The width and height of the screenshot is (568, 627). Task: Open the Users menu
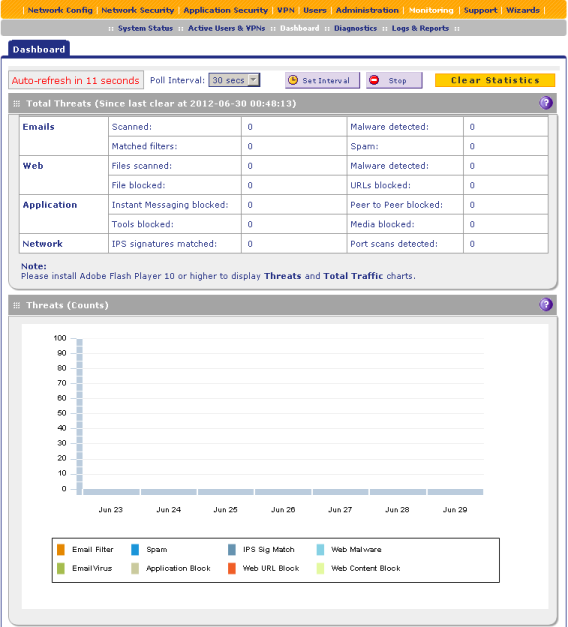(315, 10)
